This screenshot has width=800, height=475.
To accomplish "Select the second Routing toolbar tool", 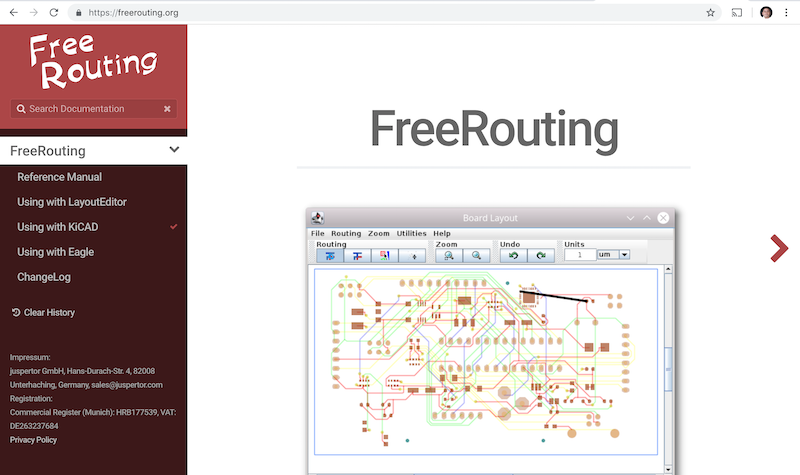I will pos(357,256).
